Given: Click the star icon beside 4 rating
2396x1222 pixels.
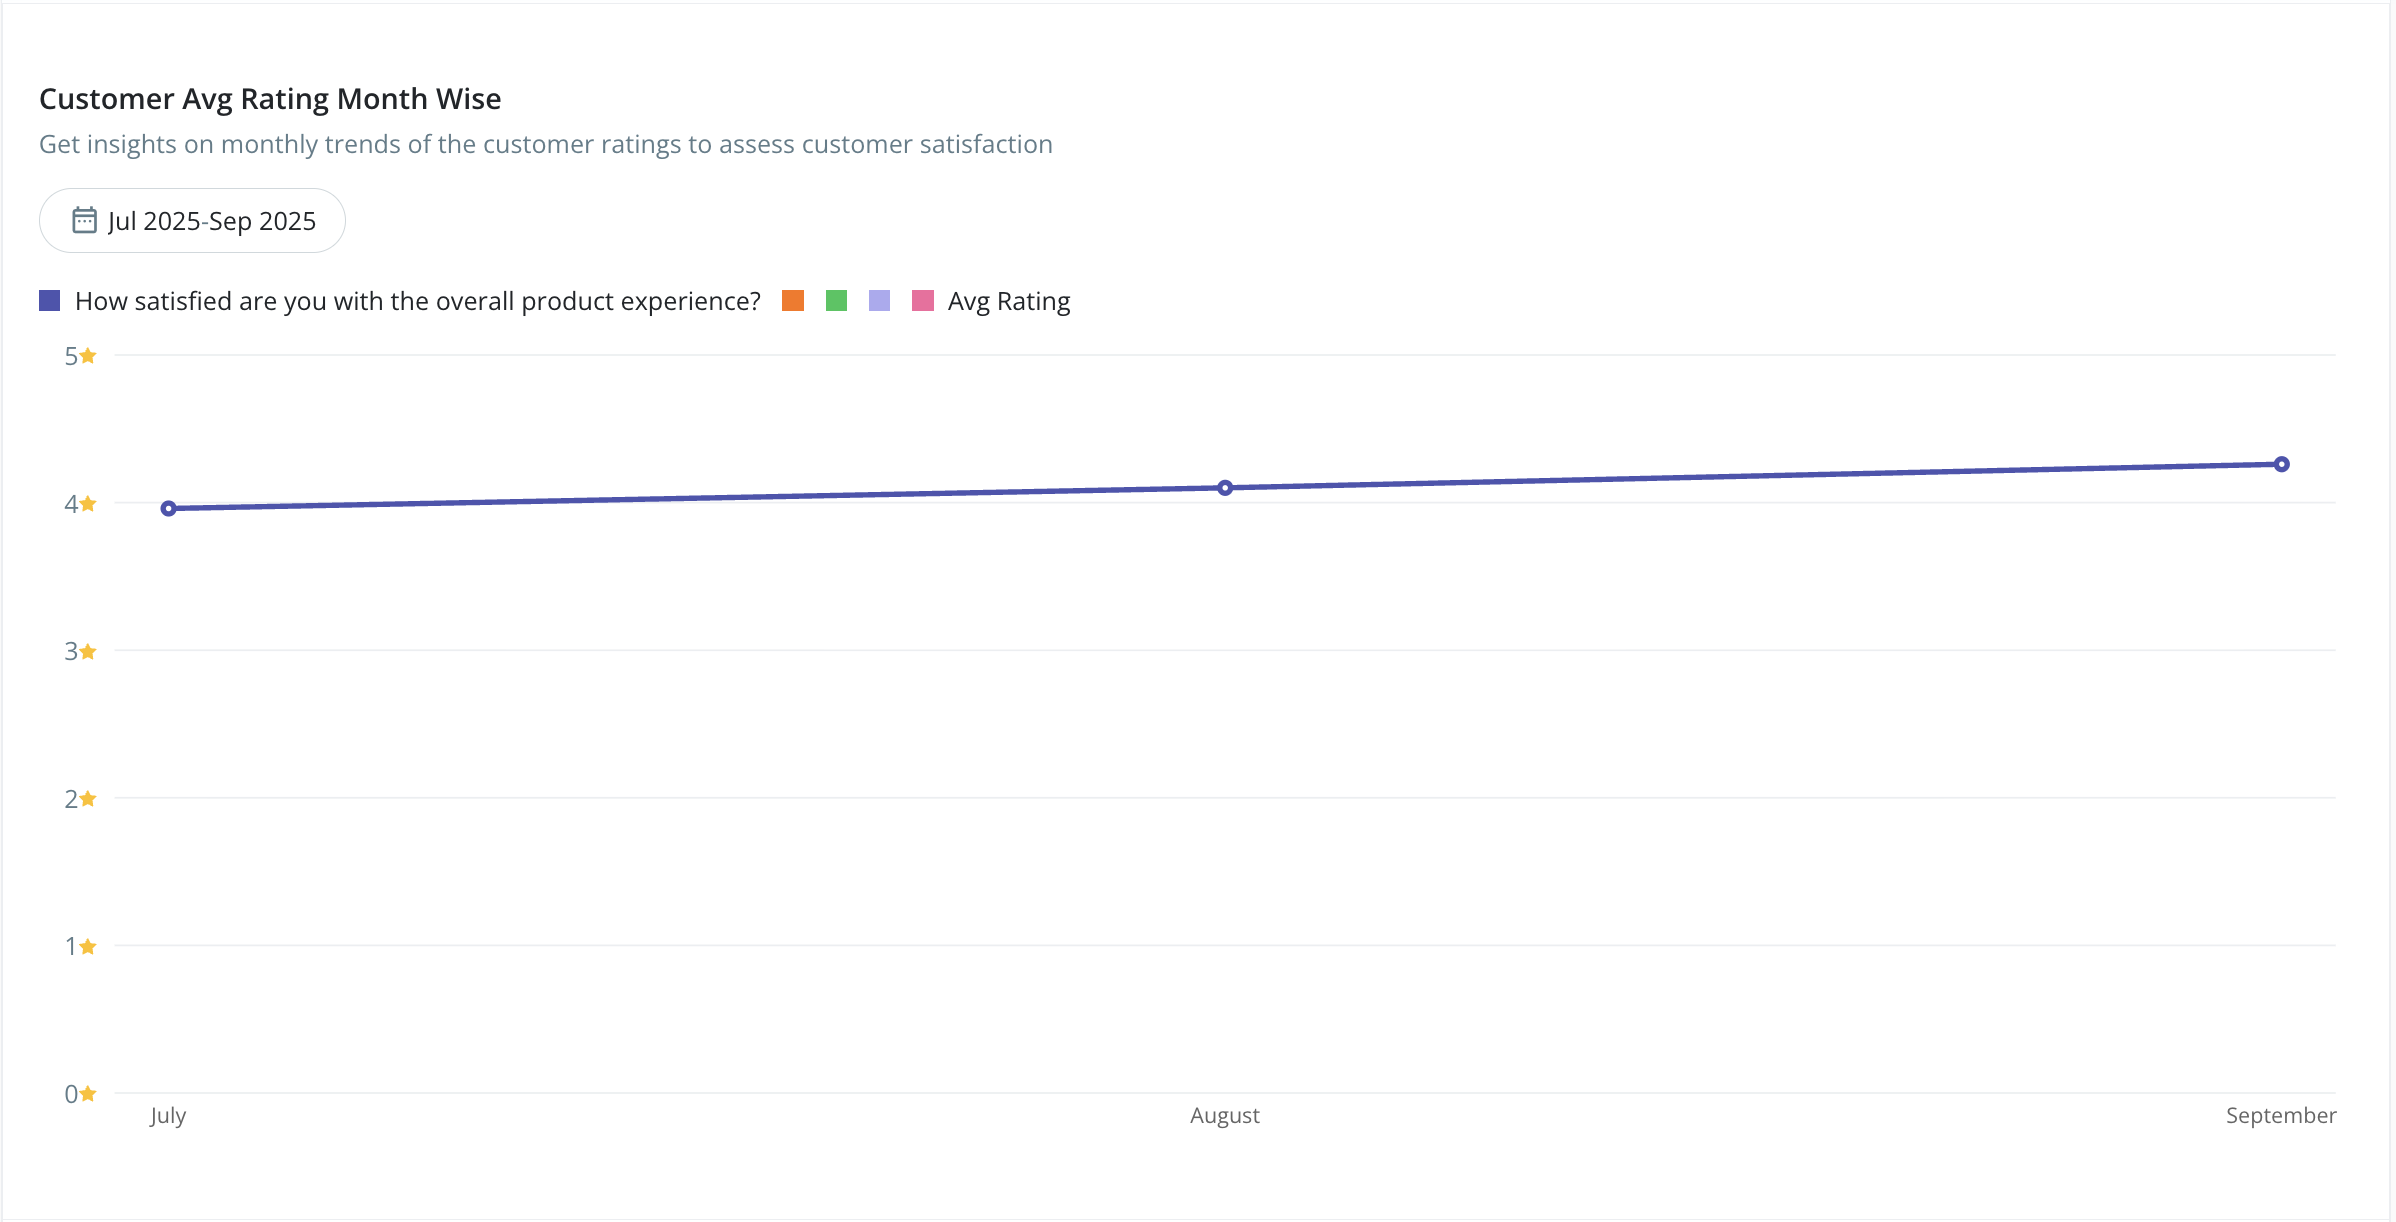Looking at the screenshot, I should coord(88,504).
